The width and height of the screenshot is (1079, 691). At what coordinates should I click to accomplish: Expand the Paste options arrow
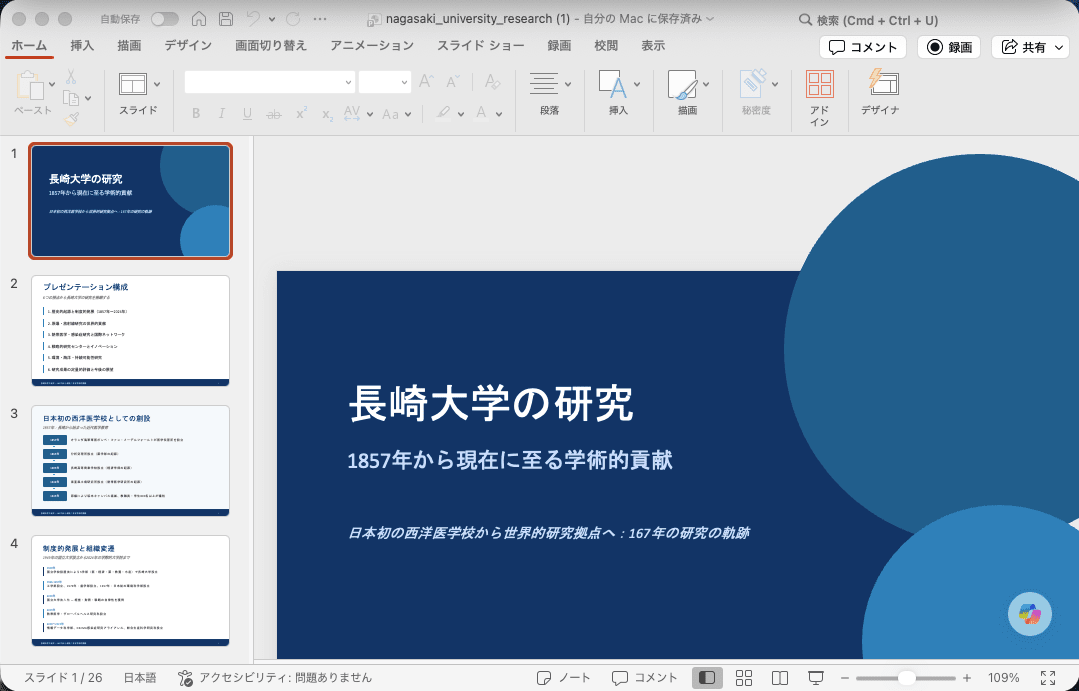pyautogui.click(x=52, y=85)
